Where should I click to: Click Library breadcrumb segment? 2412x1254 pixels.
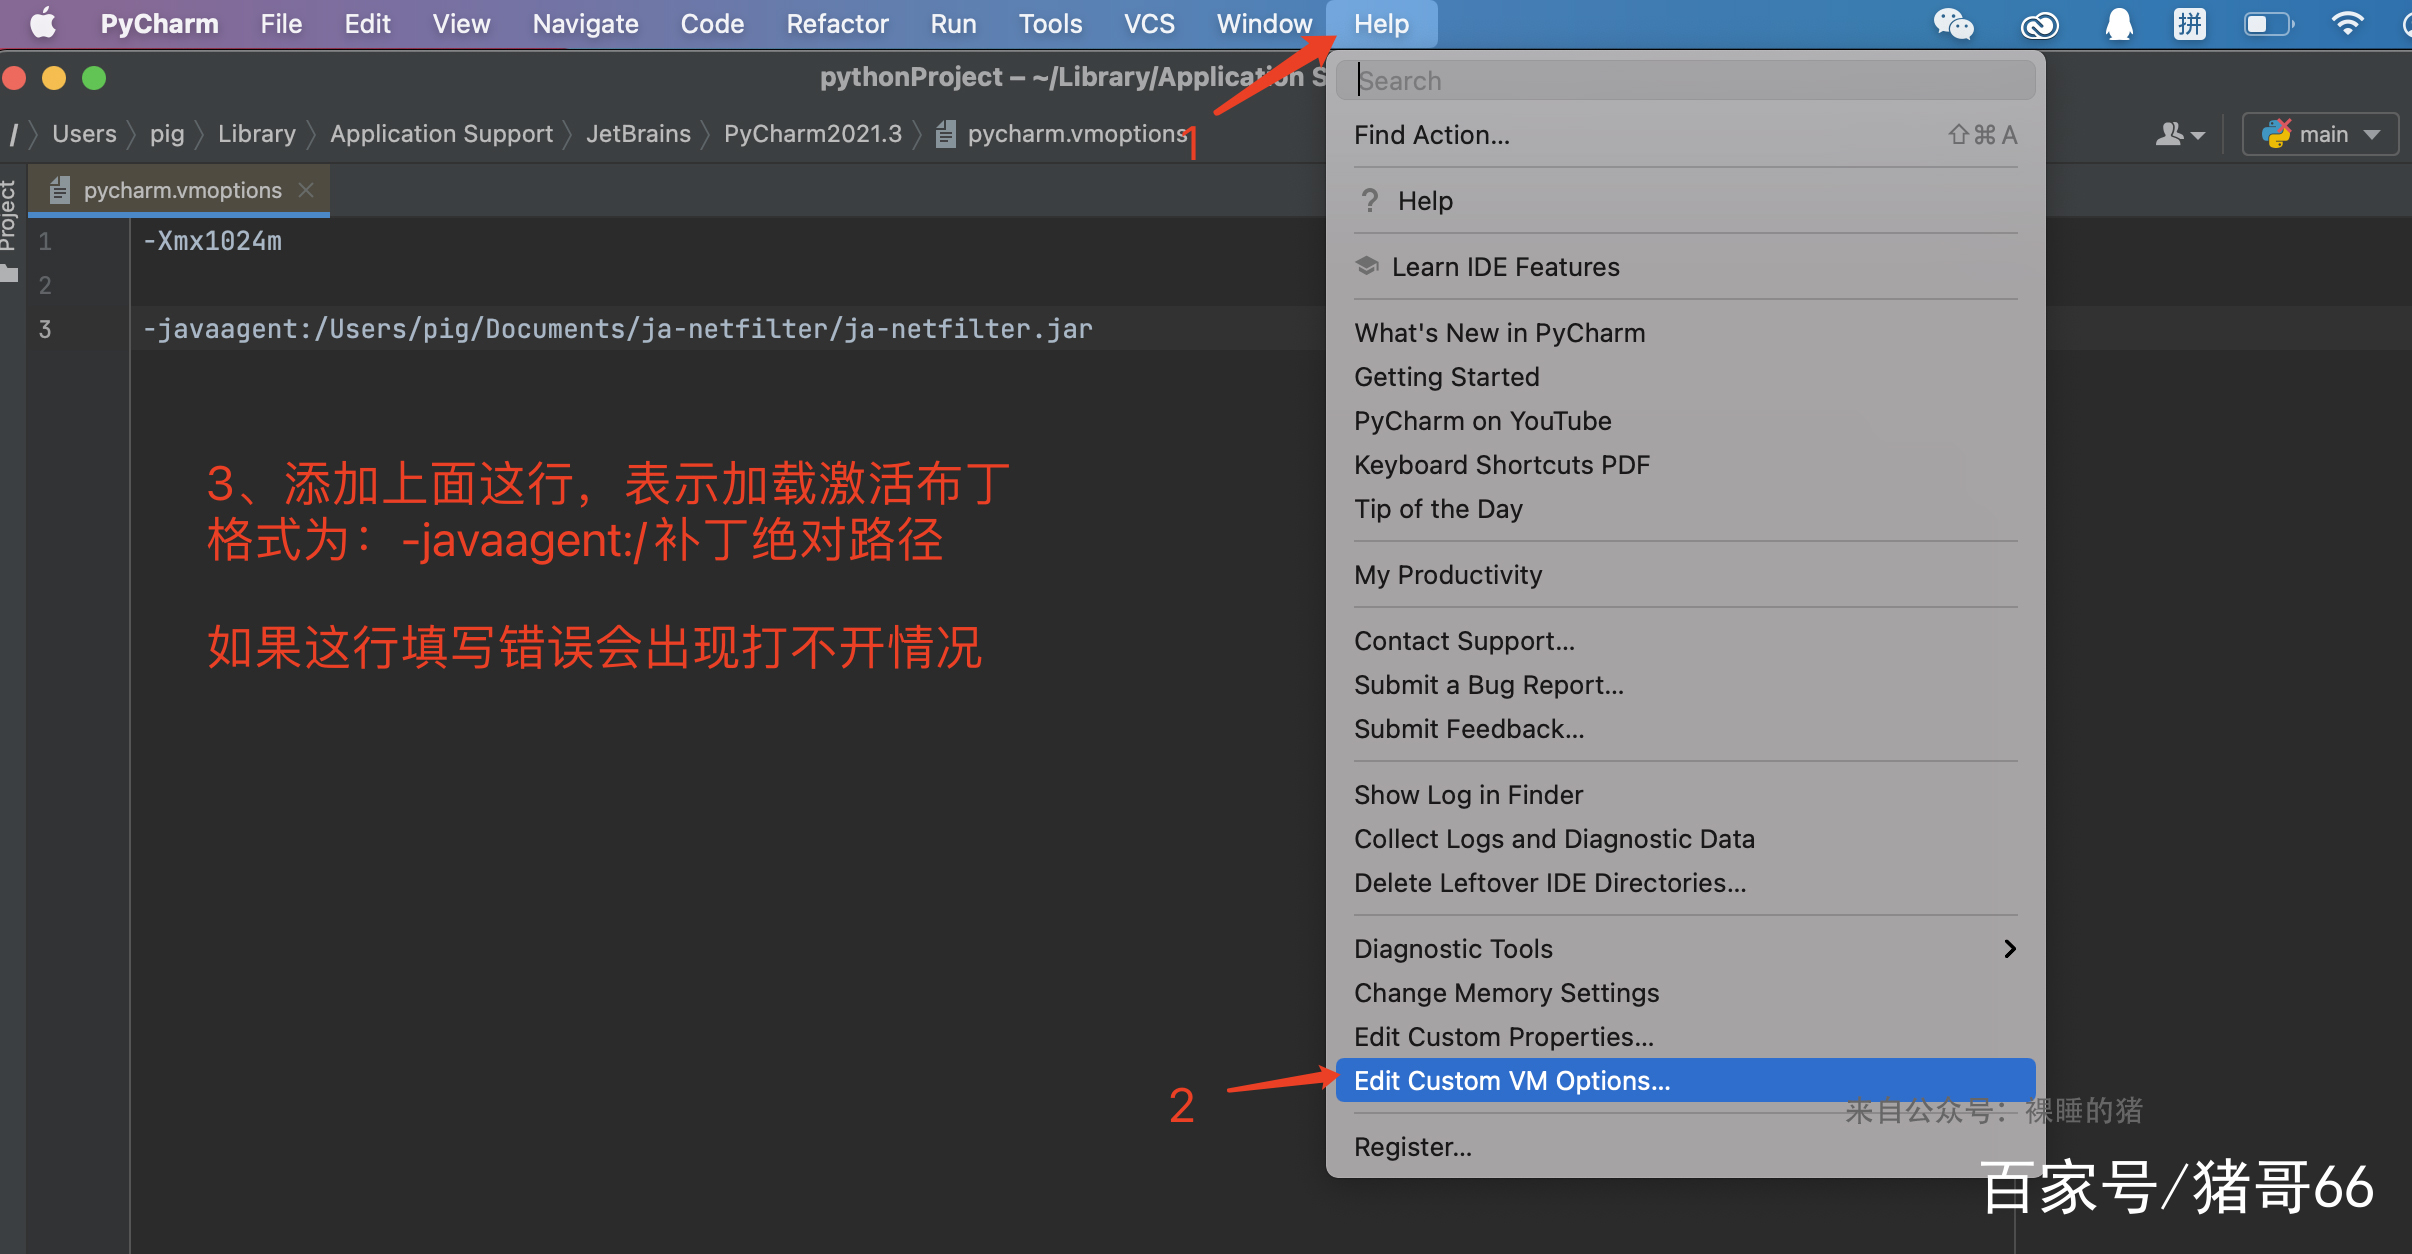pyautogui.click(x=257, y=133)
